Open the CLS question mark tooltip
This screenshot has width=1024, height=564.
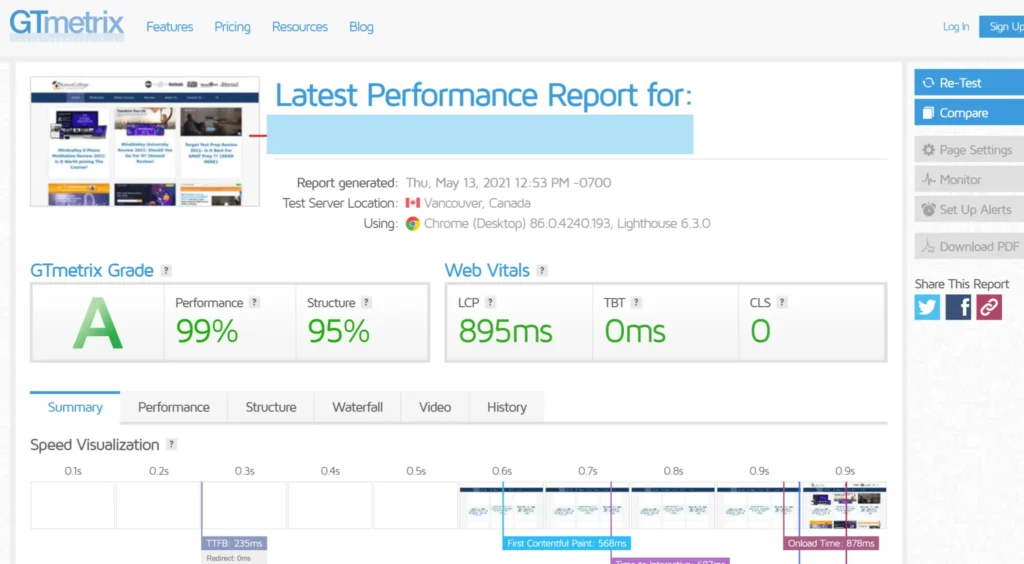pos(782,303)
